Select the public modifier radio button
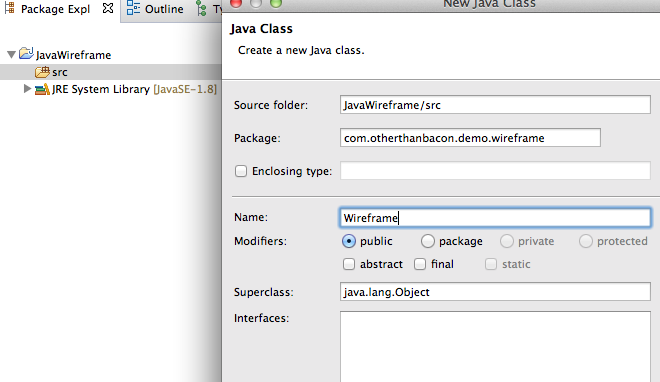 pyautogui.click(x=349, y=241)
